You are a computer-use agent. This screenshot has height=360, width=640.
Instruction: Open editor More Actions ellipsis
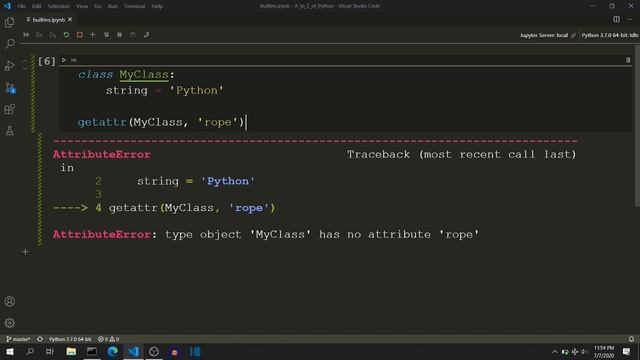coord(630,19)
